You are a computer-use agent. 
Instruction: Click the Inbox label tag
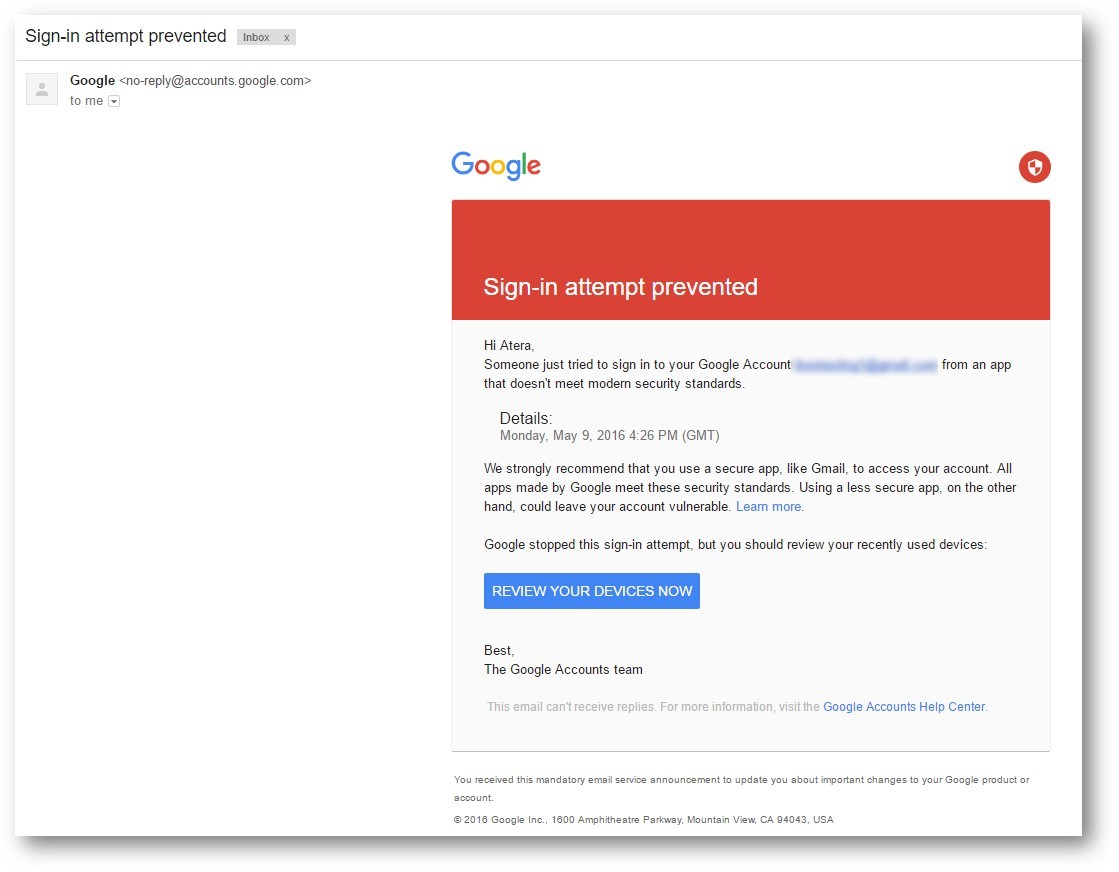pos(256,38)
